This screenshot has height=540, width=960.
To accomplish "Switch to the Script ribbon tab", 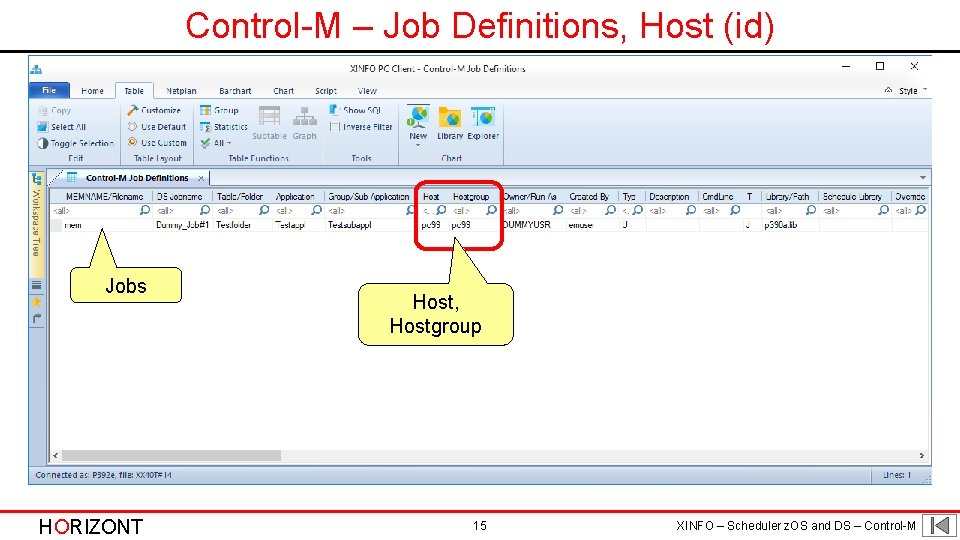I will (326, 91).
